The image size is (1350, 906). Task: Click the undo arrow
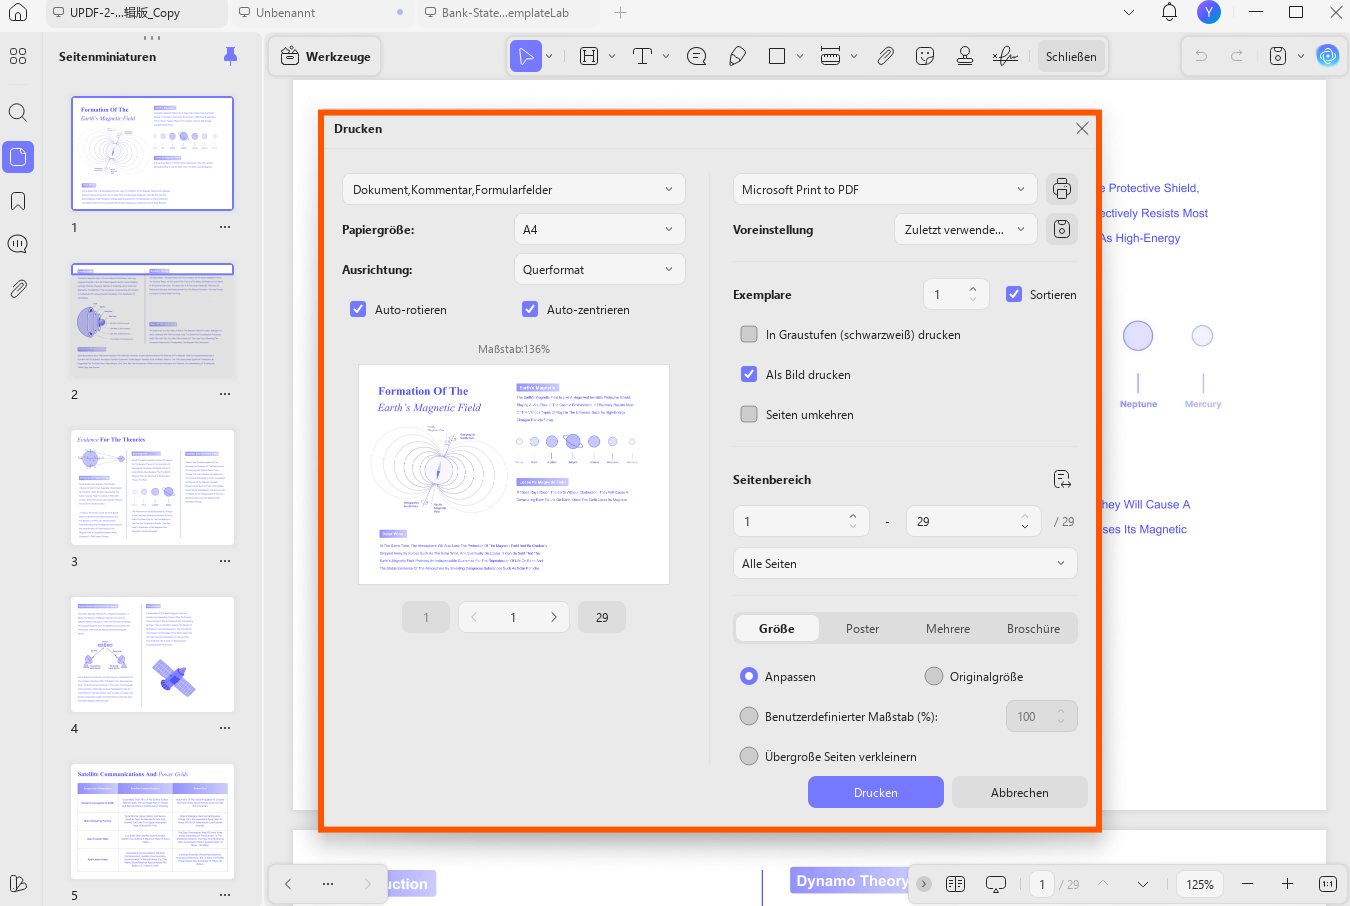click(x=1201, y=57)
